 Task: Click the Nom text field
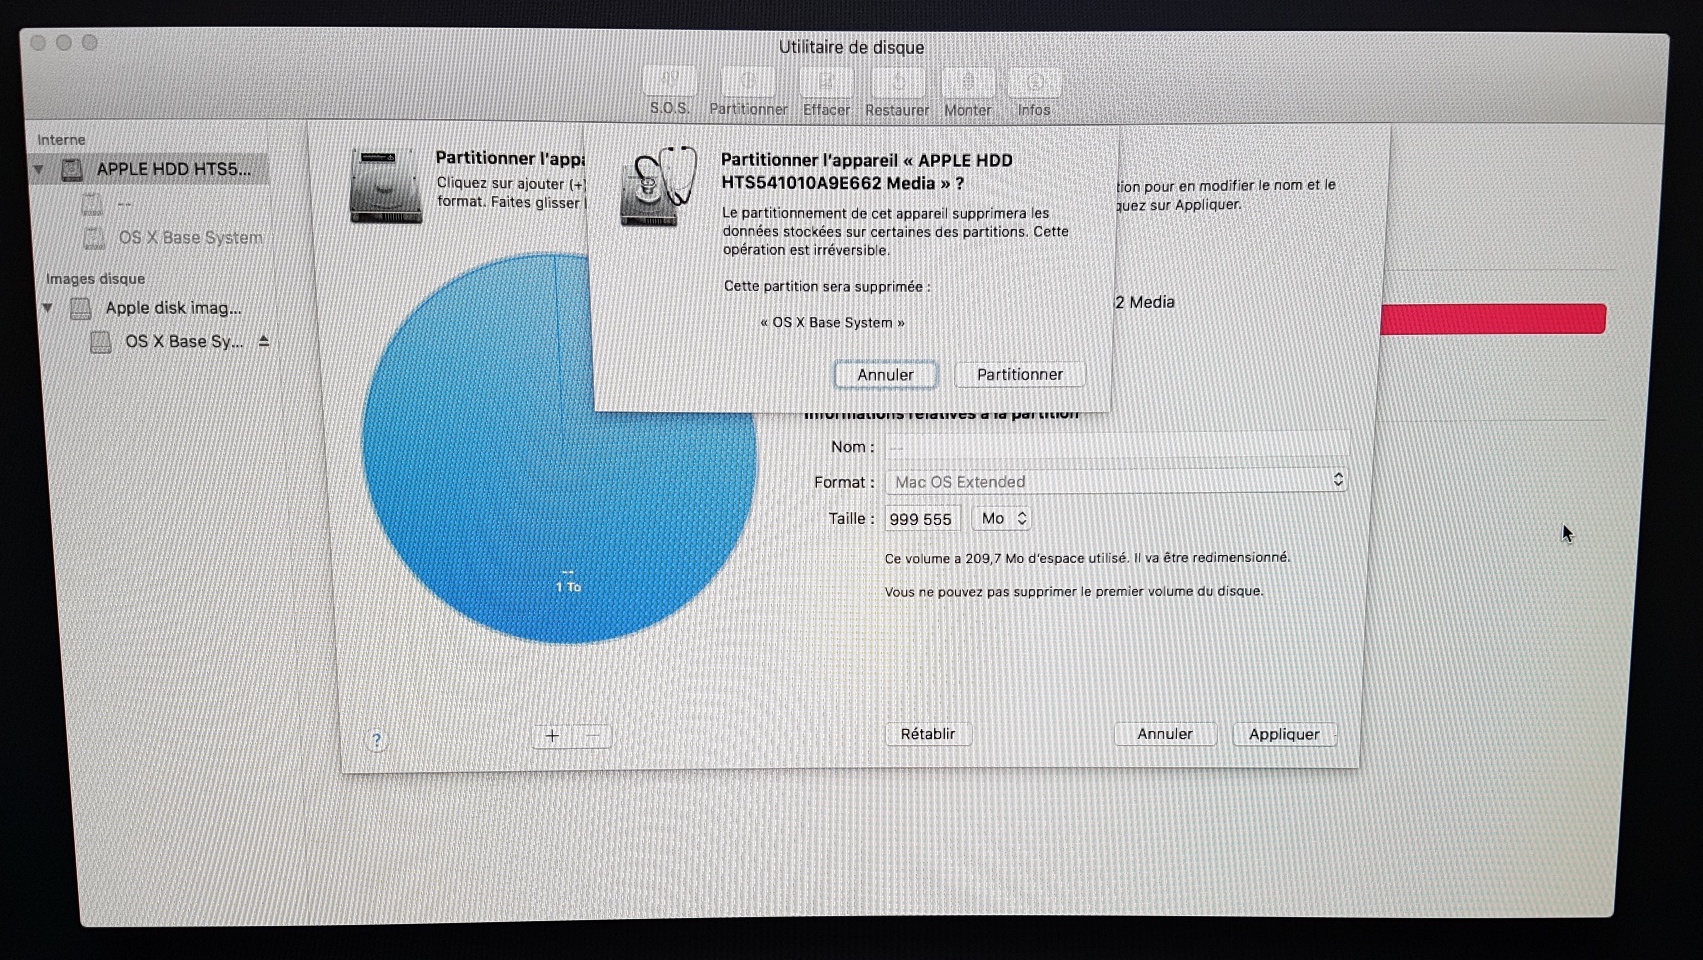[x=1116, y=446]
